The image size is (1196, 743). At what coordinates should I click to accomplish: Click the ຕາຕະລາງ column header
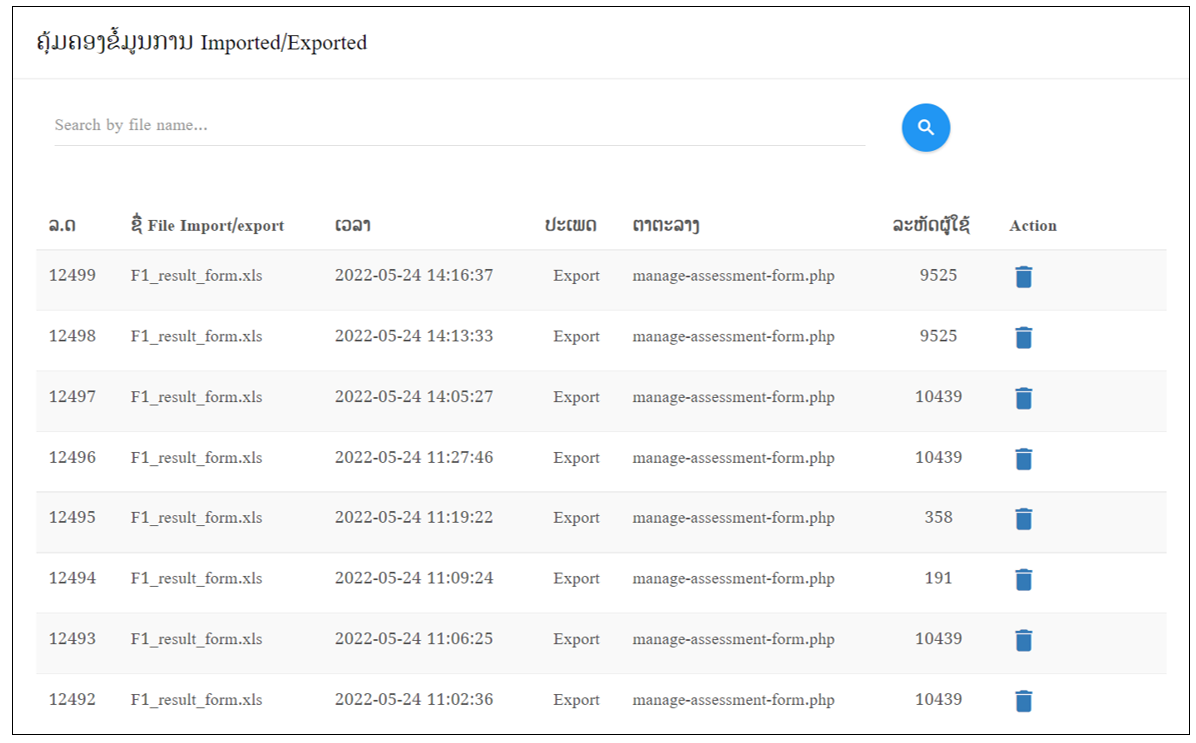click(x=666, y=225)
